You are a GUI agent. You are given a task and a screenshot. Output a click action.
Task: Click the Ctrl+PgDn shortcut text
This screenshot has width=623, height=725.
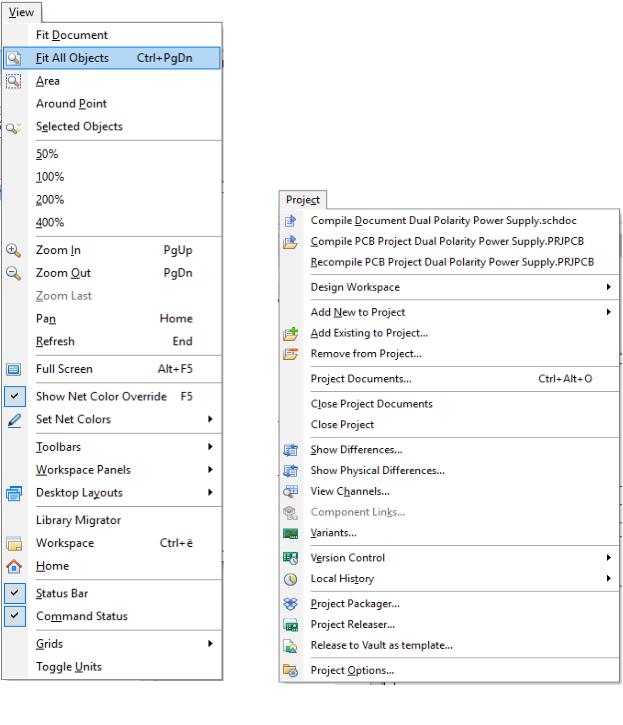pyautogui.click(x=164, y=58)
